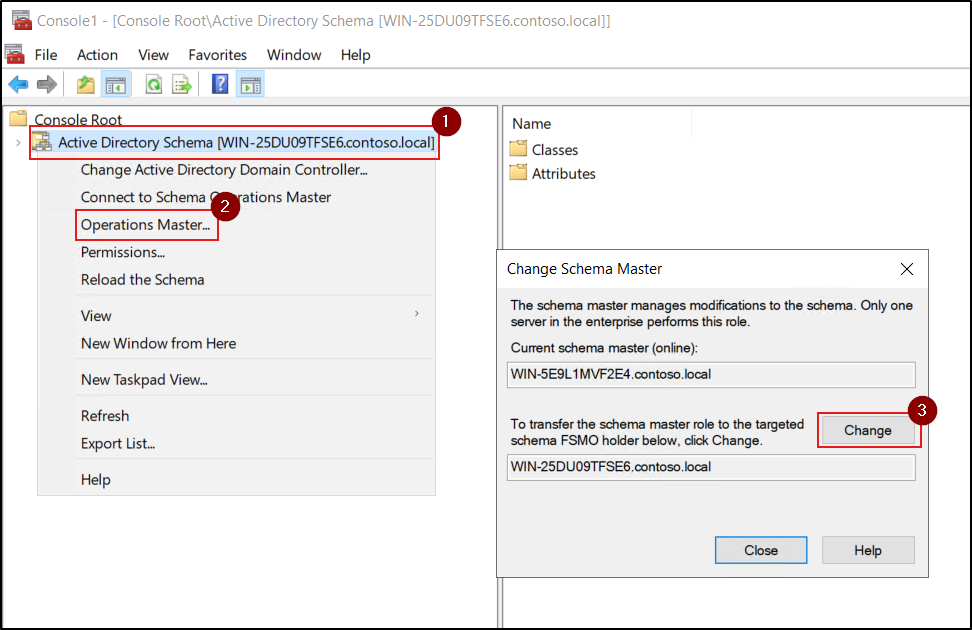Screen dimensions: 972x630
Task: Open the View submenu arrow
Action: (416, 314)
